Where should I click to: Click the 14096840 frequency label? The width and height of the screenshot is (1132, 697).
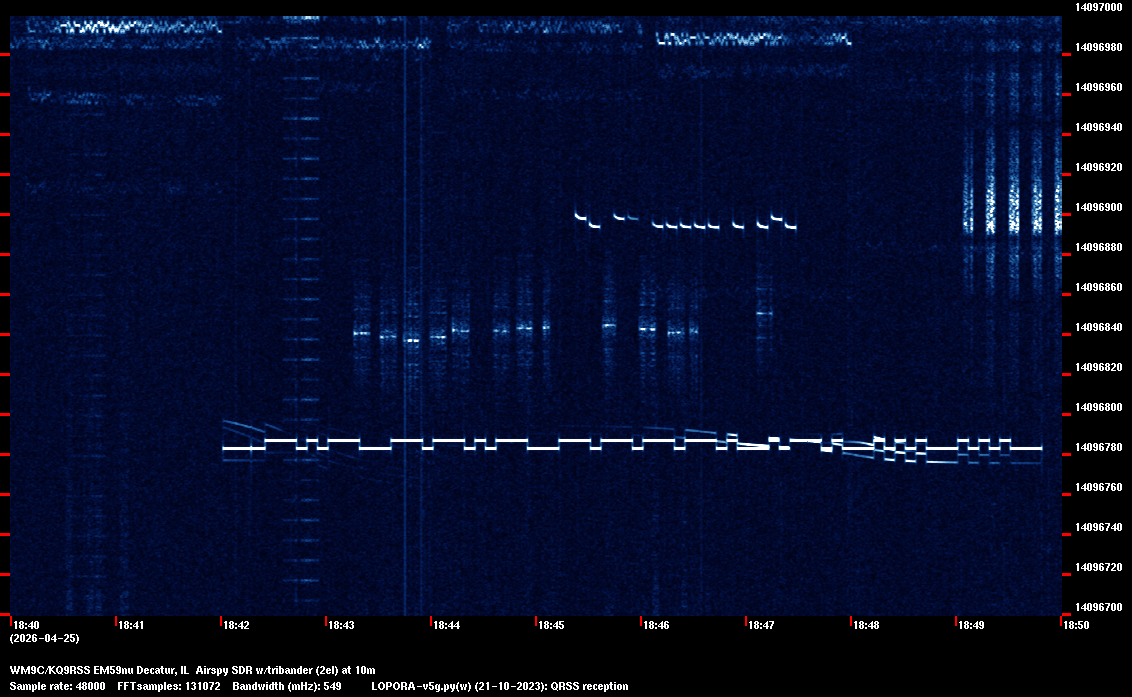coord(1099,327)
